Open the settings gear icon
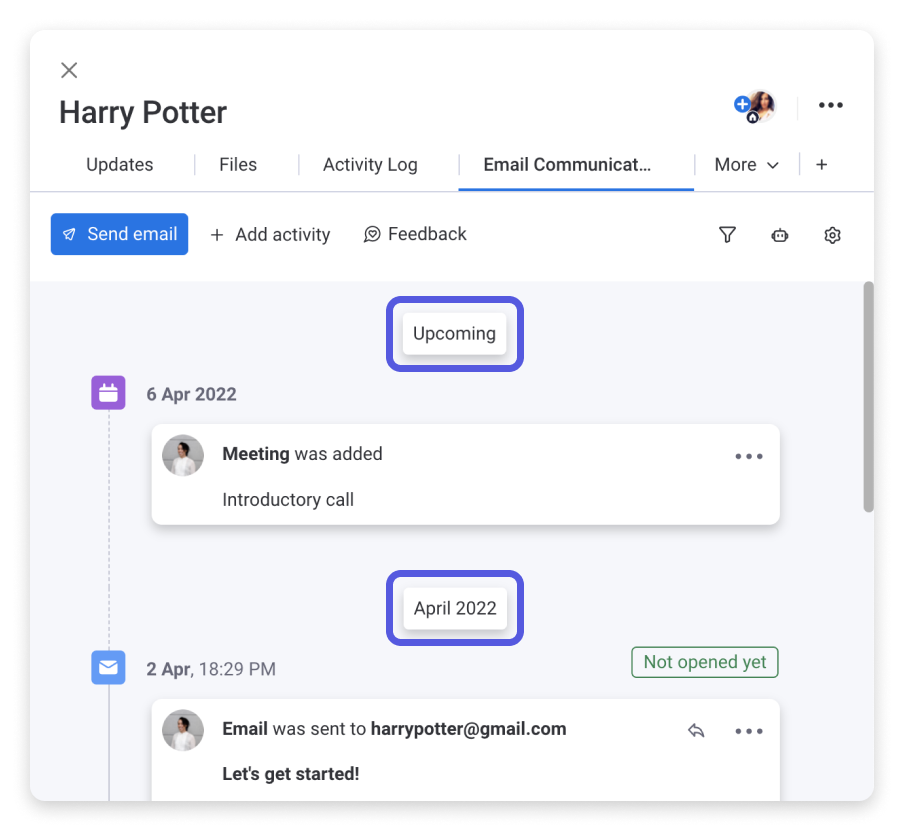This screenshot has width=903, height=831. point(832,235)
